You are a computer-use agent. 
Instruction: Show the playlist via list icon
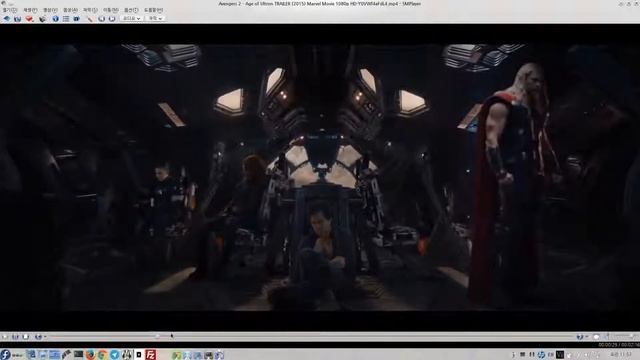pos(66,19)
